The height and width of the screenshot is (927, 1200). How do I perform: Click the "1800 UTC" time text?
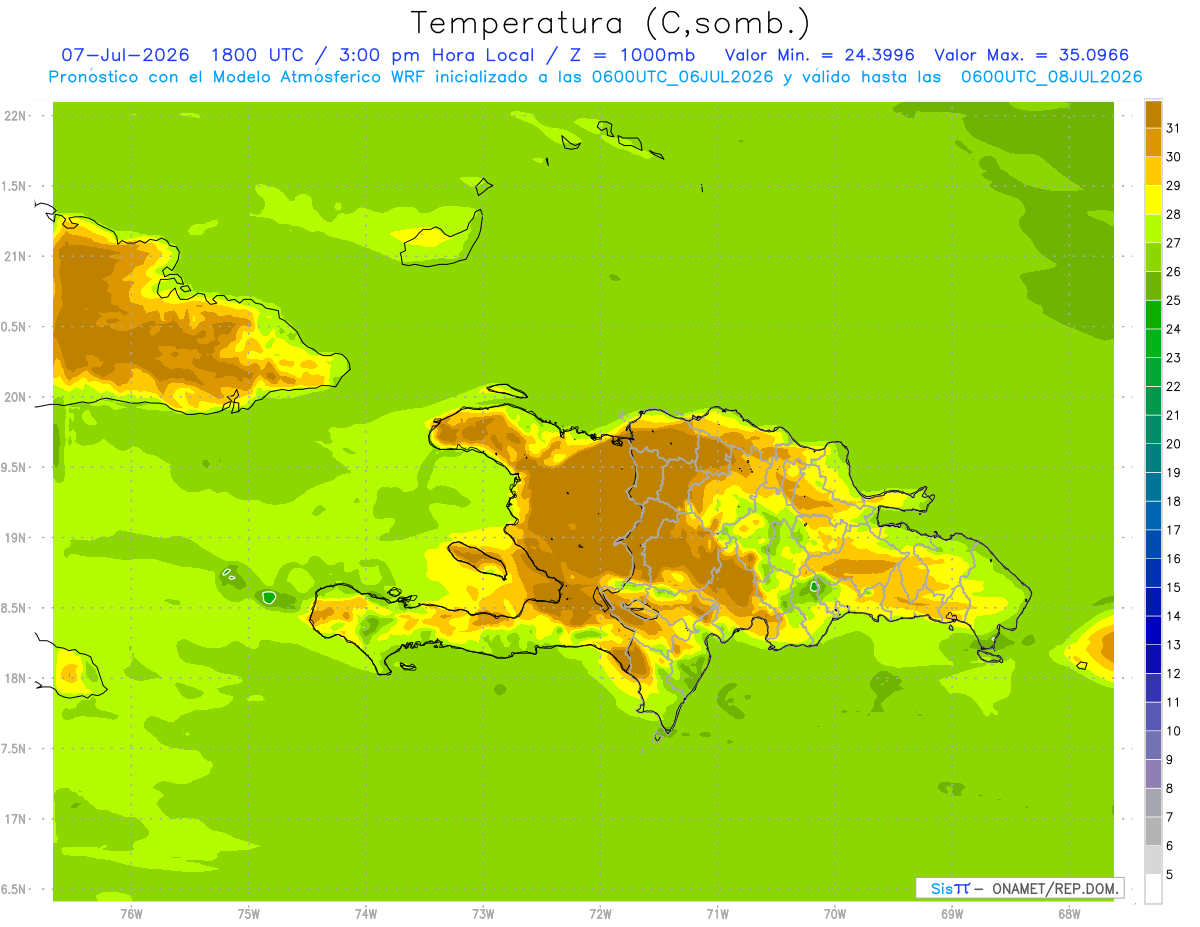coord(259,55)
